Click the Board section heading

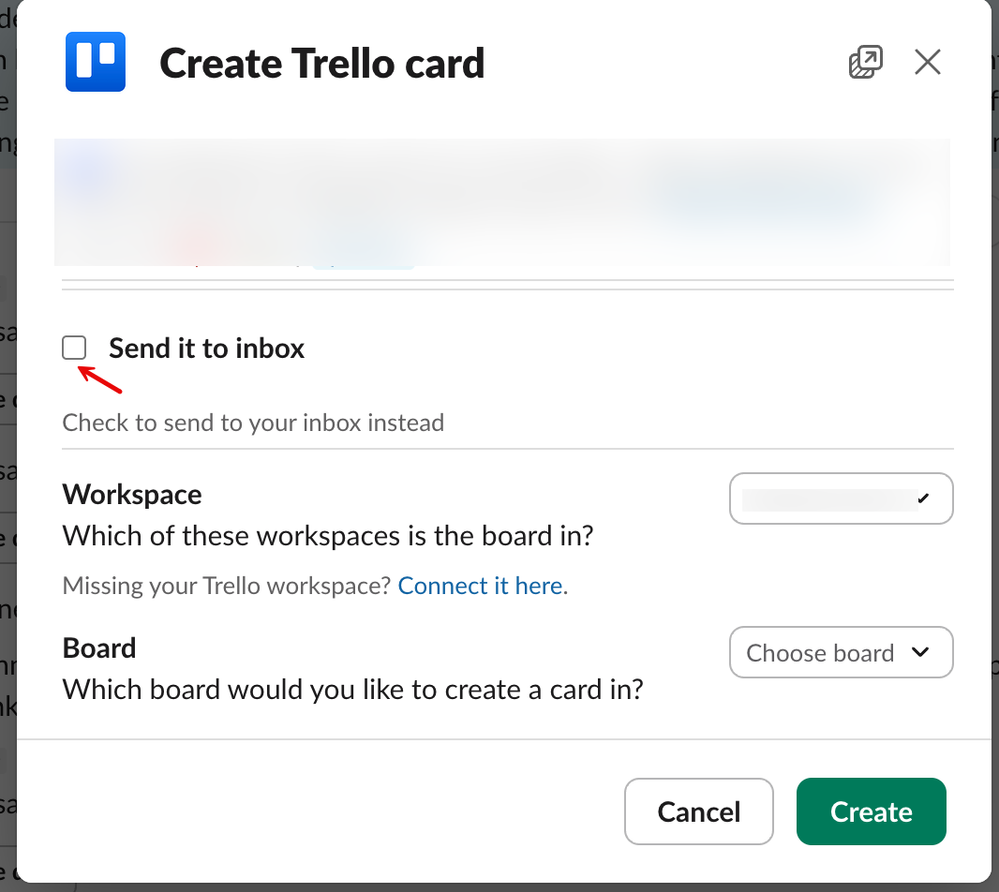click(x=99, y=648)
